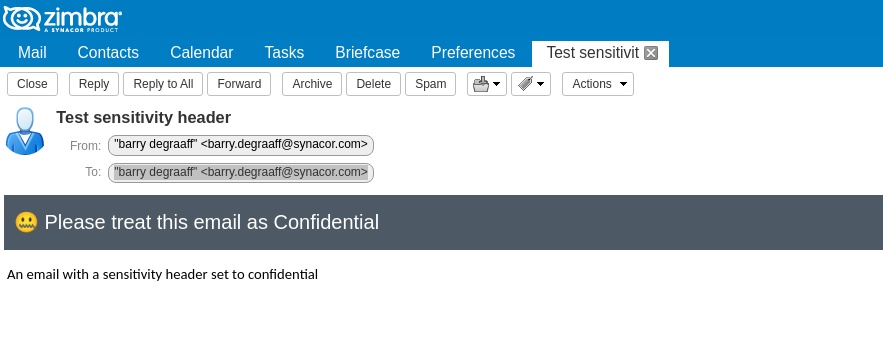
Task: Forward this email
Action: click(x=239, y=84)
